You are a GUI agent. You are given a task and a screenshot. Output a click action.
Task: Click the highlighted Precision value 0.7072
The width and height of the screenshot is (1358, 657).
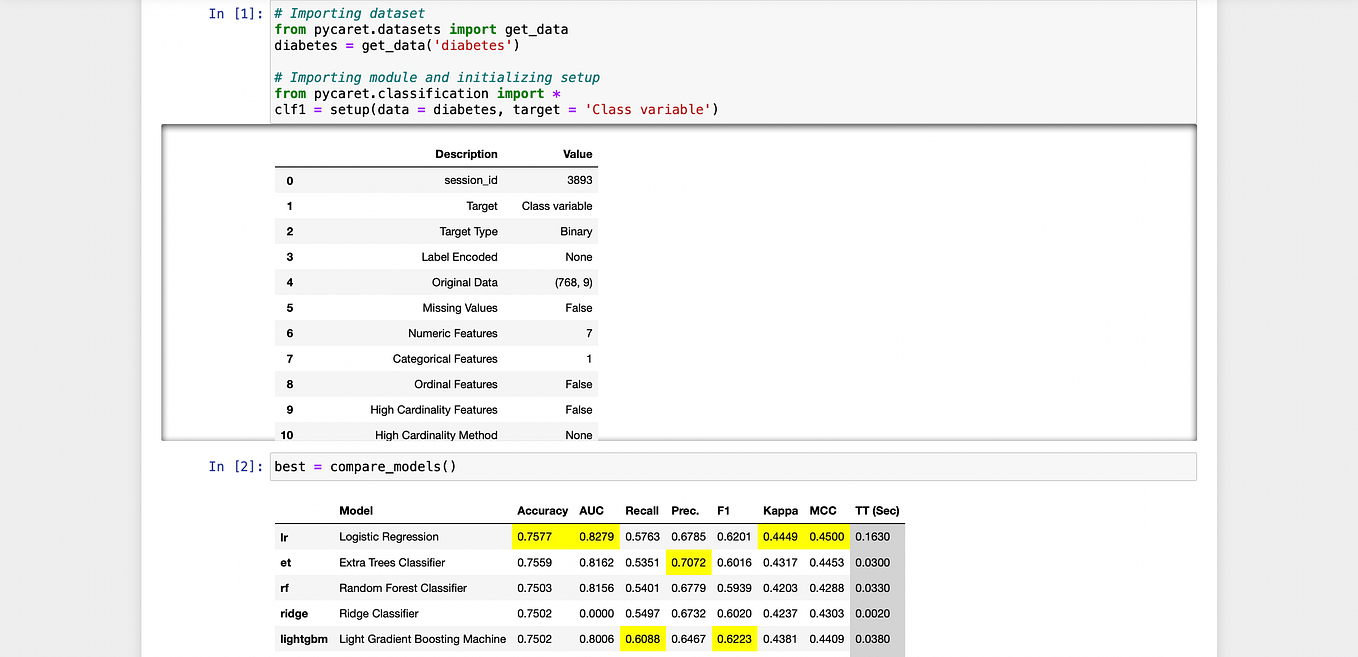(x=688, y=563)
